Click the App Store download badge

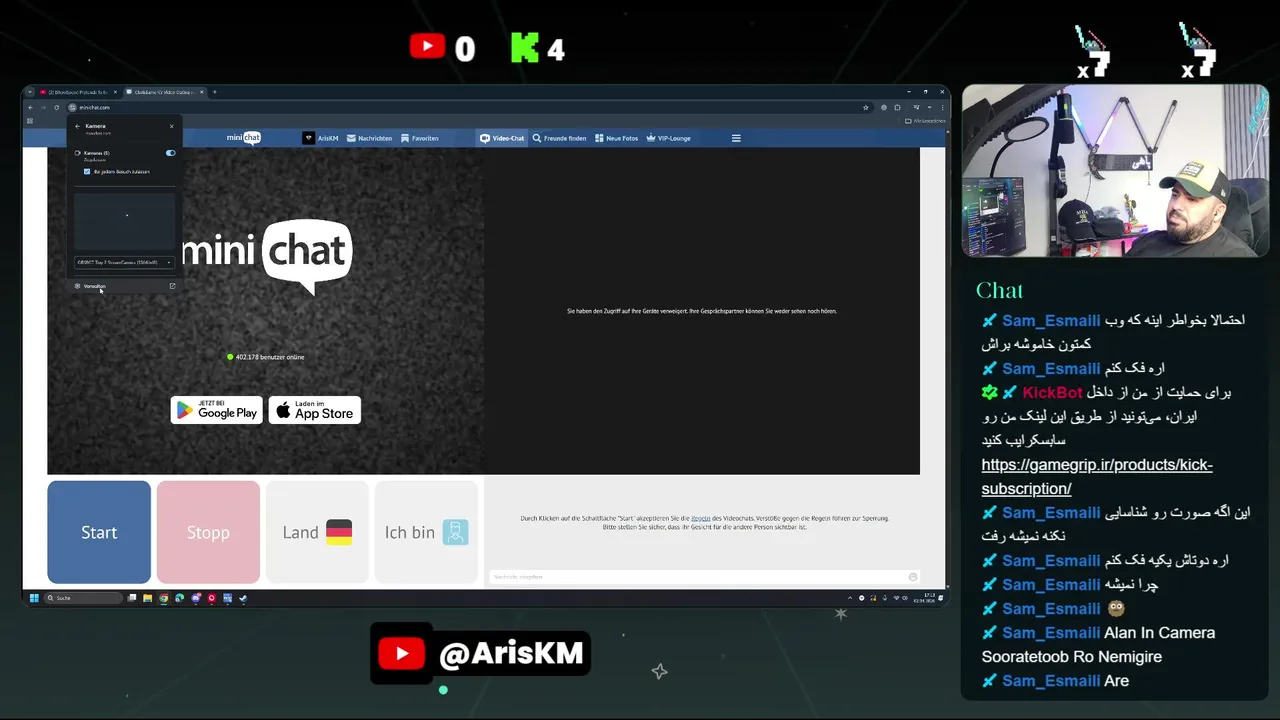click(x=315, y=410)
